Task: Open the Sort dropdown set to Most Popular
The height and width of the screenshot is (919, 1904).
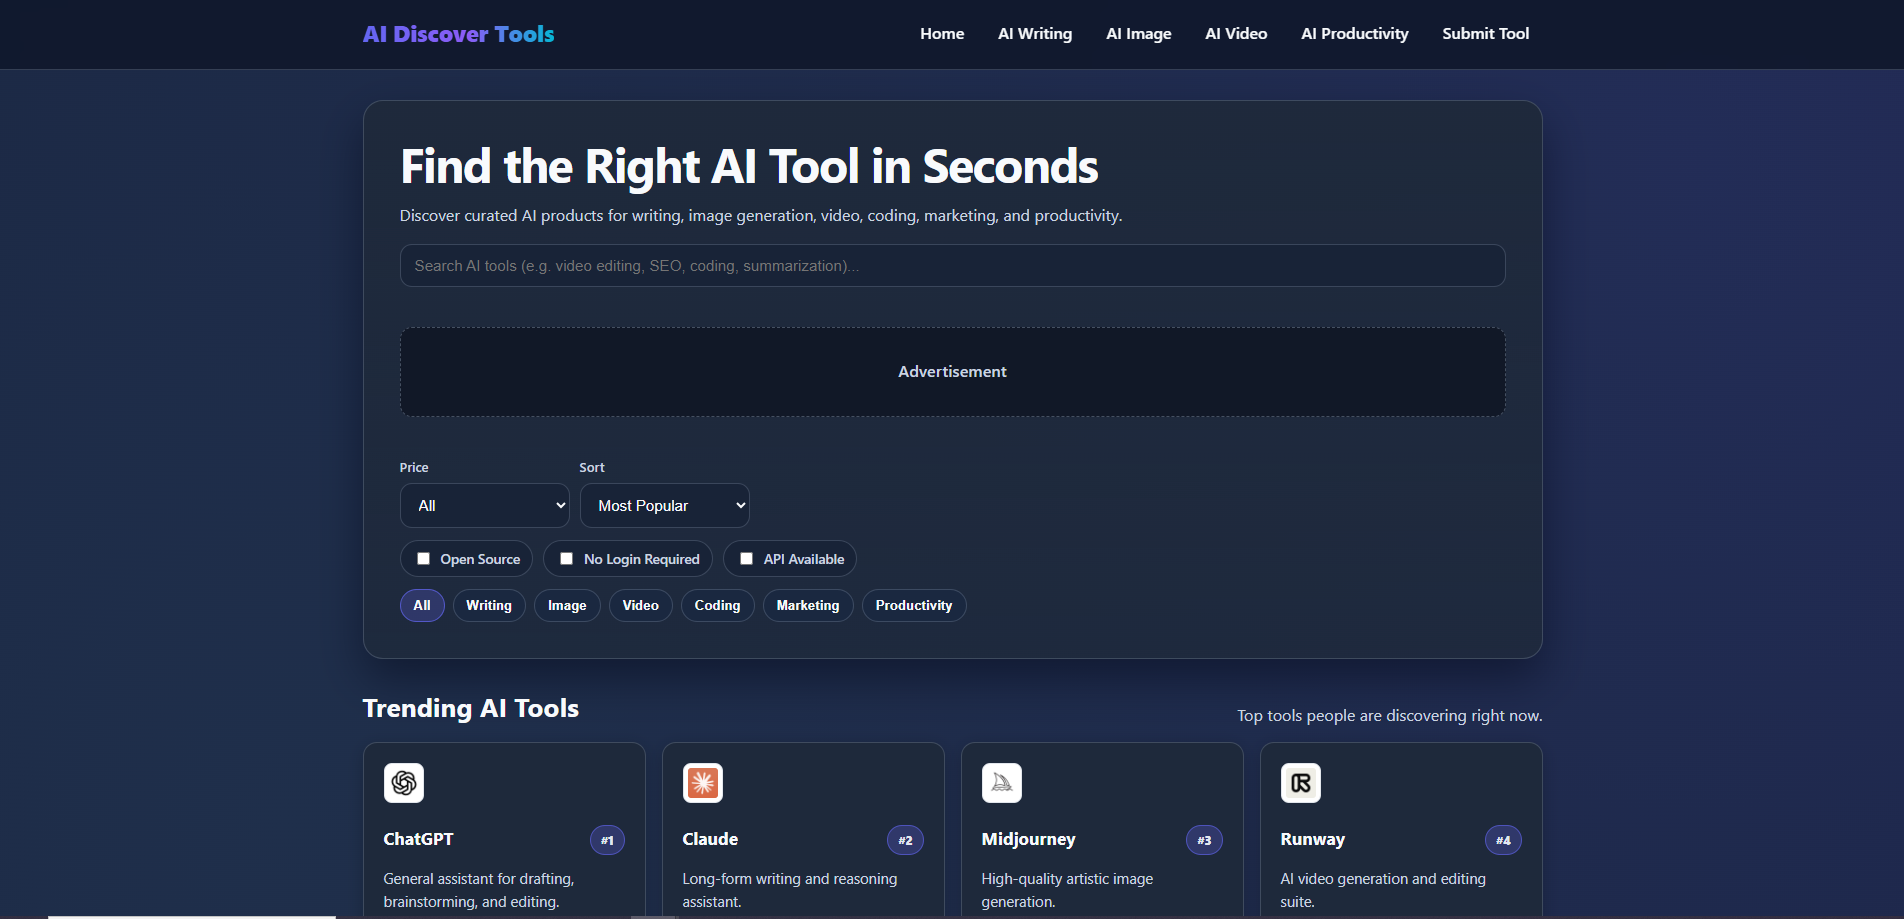Action: tap(664, 505)
